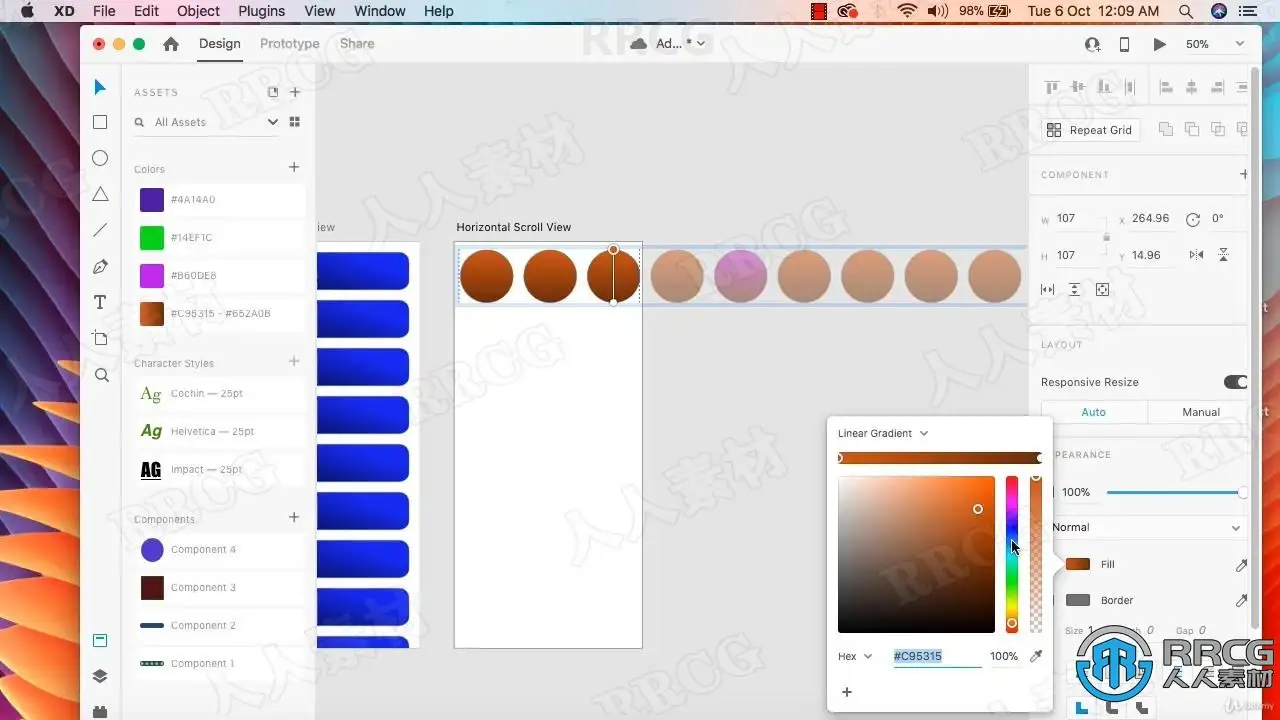Image resolution: width=1280 pixels, height=720 pixels.
Task: Select the Artboard tool
Action: [100, 338]
